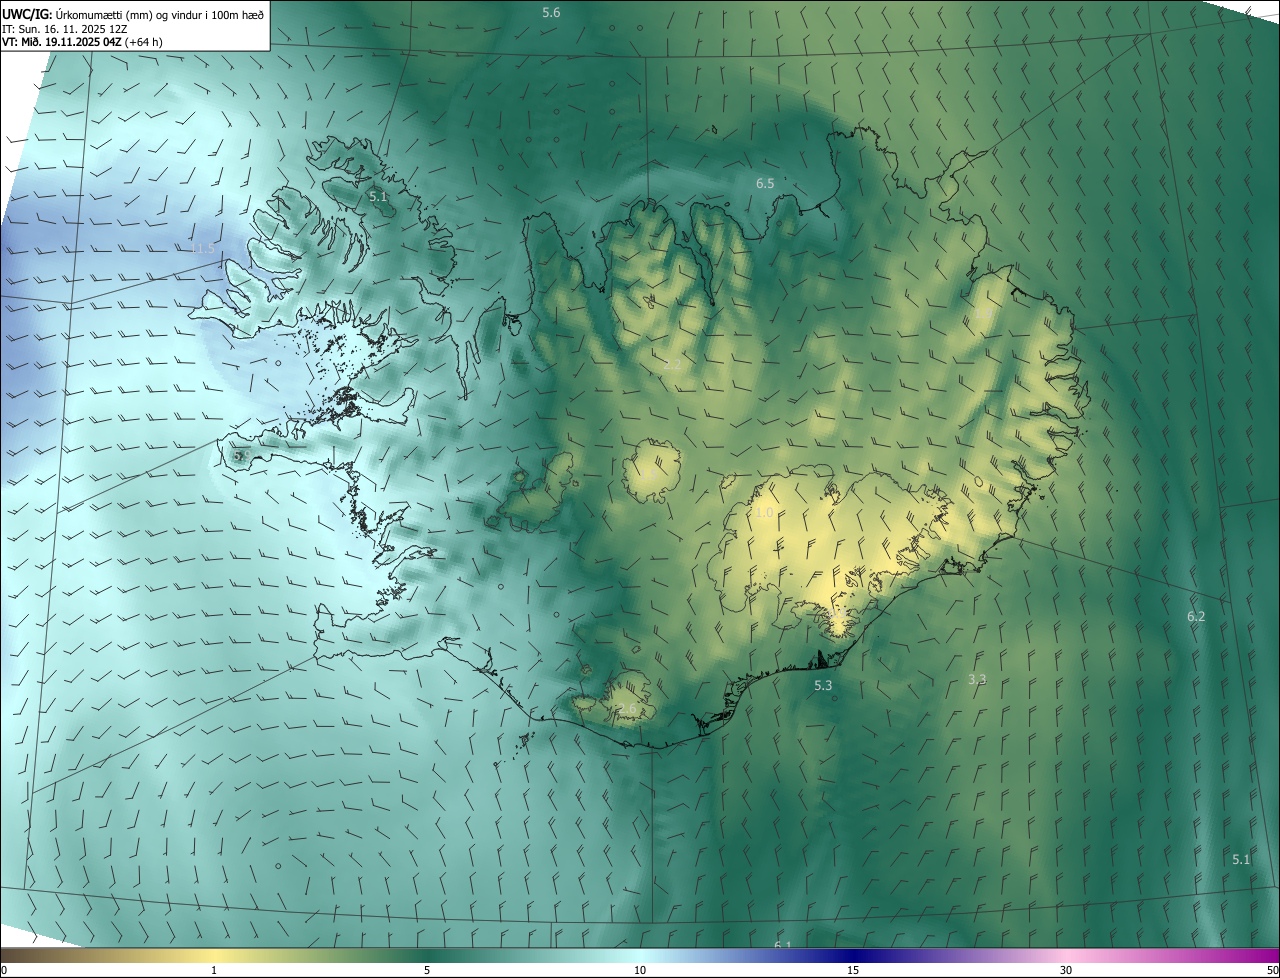This screenshot has height=978, width=1280.
Task: Click the 5.6 value label on the map
Action: click(551, 12)
